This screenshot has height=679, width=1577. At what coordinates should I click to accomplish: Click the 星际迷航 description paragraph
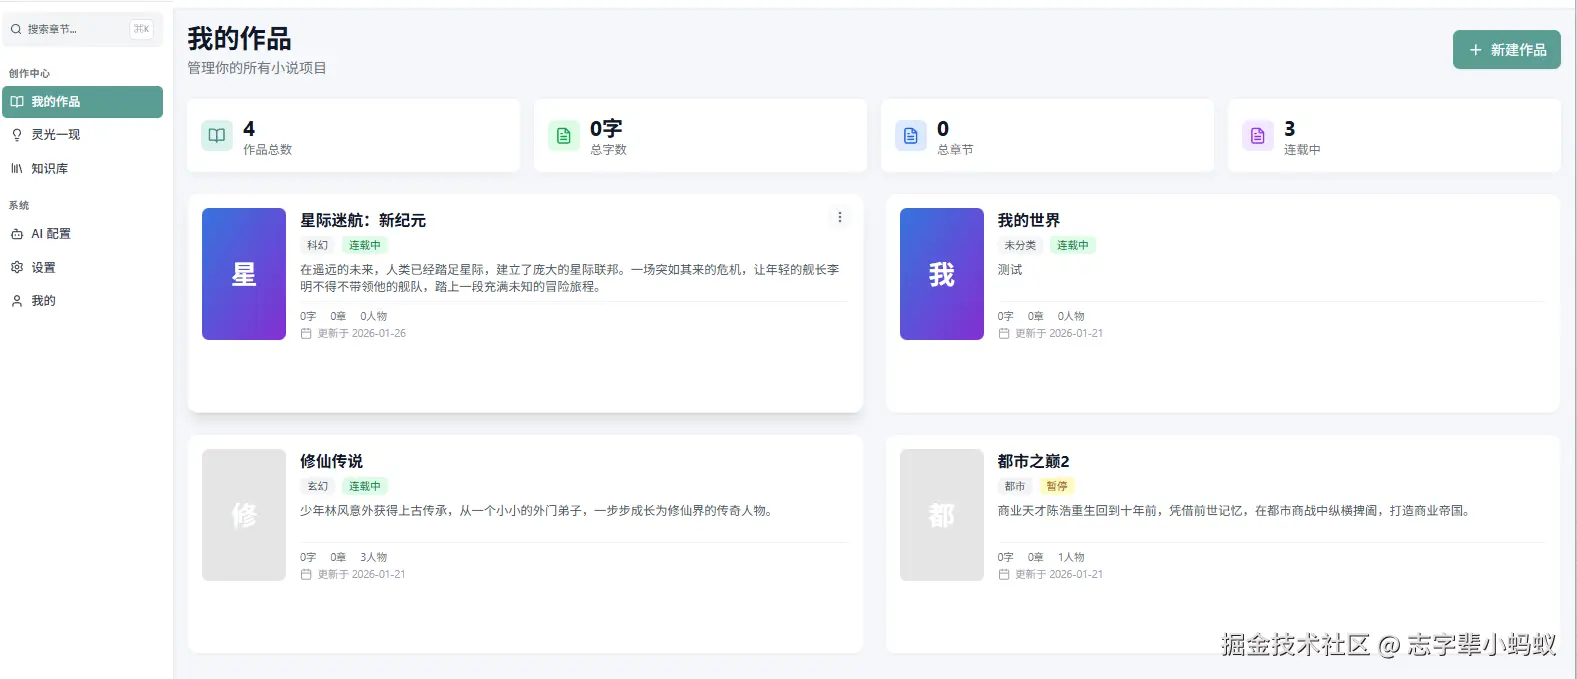tap(570, 278)
